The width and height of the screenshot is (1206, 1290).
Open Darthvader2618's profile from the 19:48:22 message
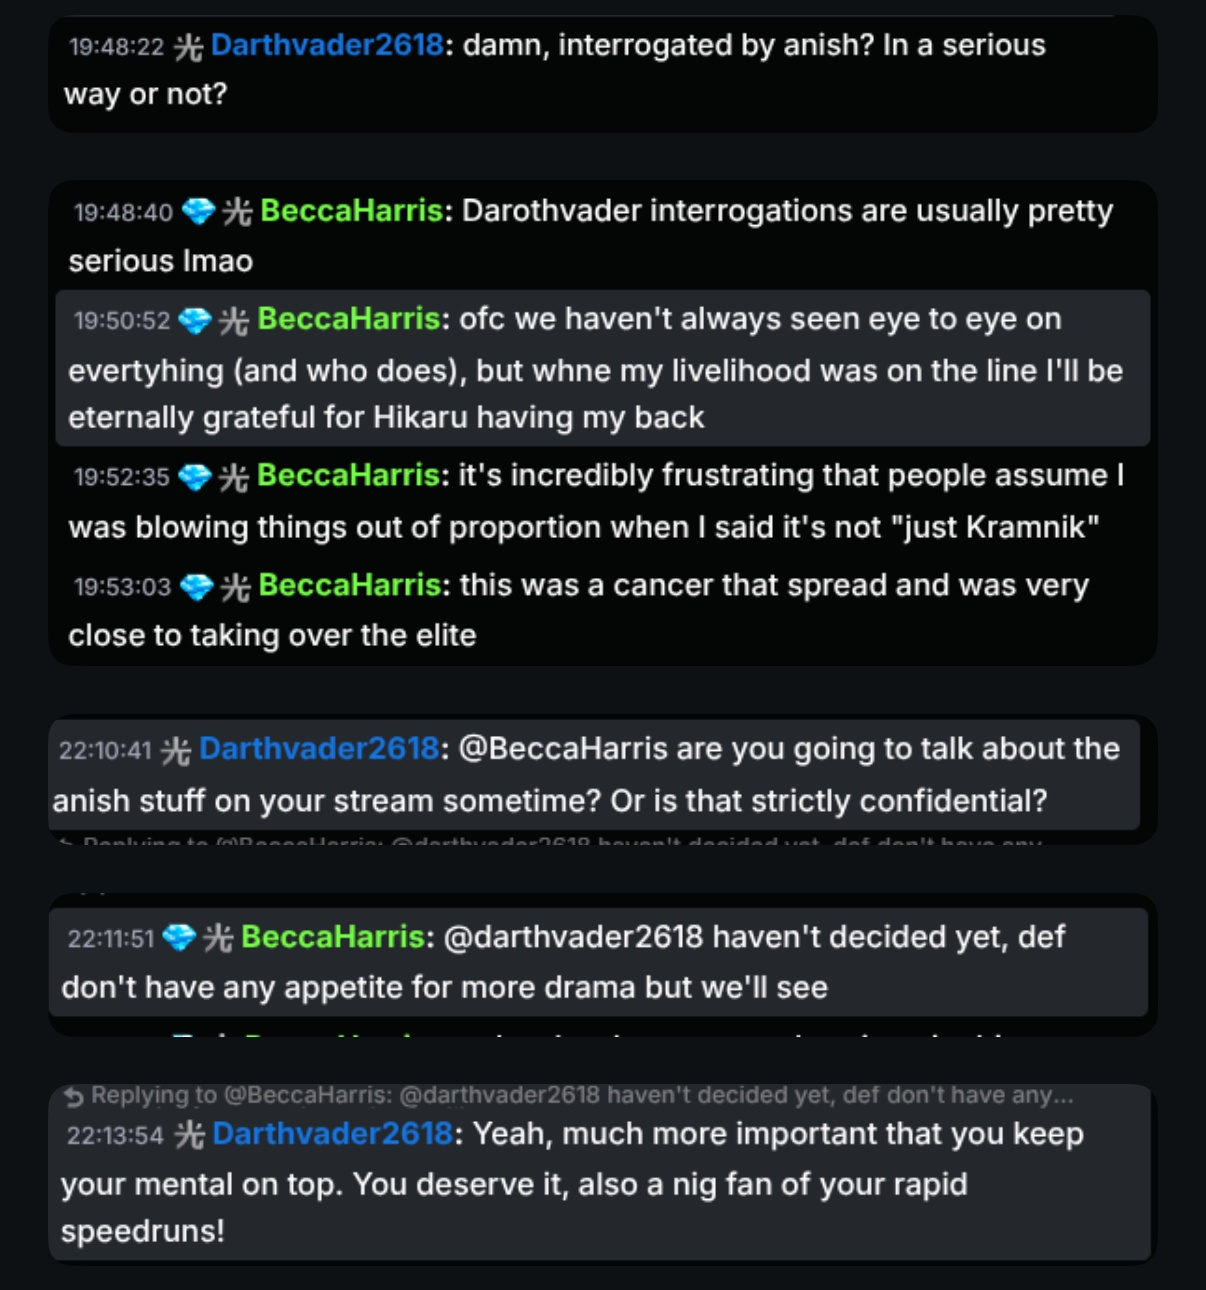coord(327,45)
